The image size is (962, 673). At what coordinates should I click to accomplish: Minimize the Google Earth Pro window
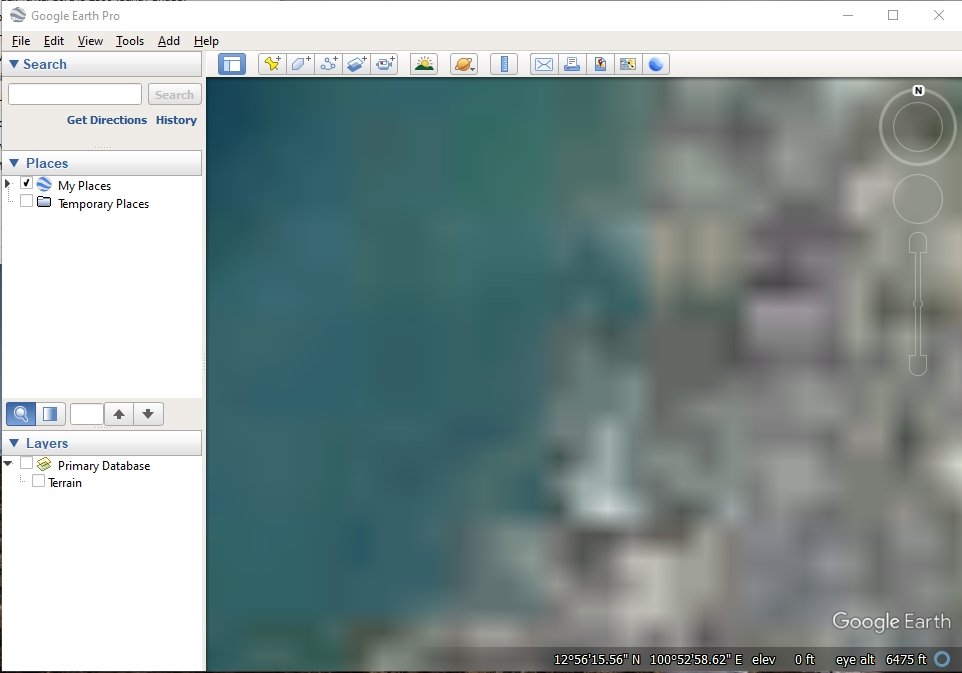point(848,15)
